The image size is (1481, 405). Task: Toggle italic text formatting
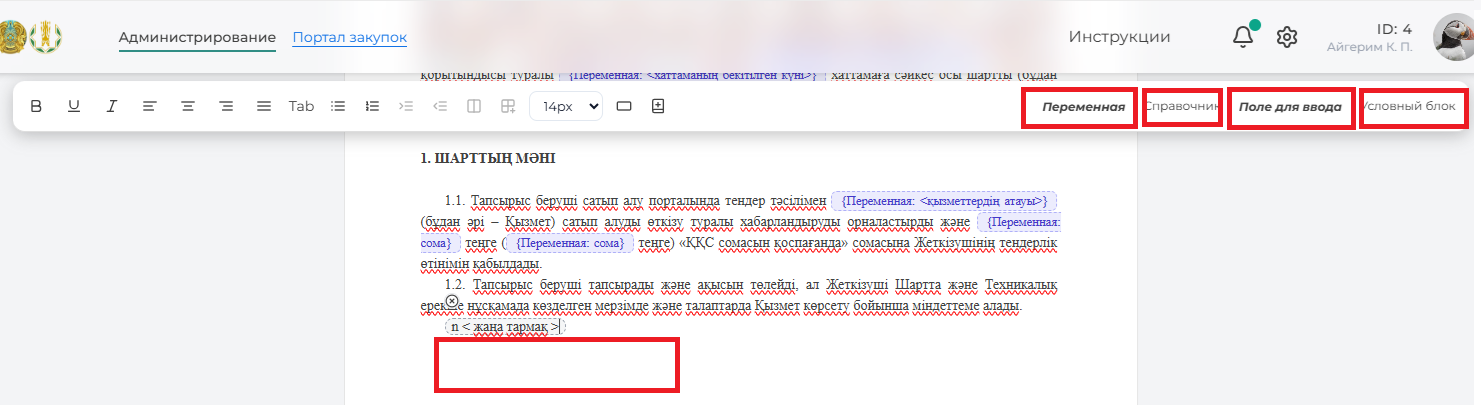[x=112, y=106]
